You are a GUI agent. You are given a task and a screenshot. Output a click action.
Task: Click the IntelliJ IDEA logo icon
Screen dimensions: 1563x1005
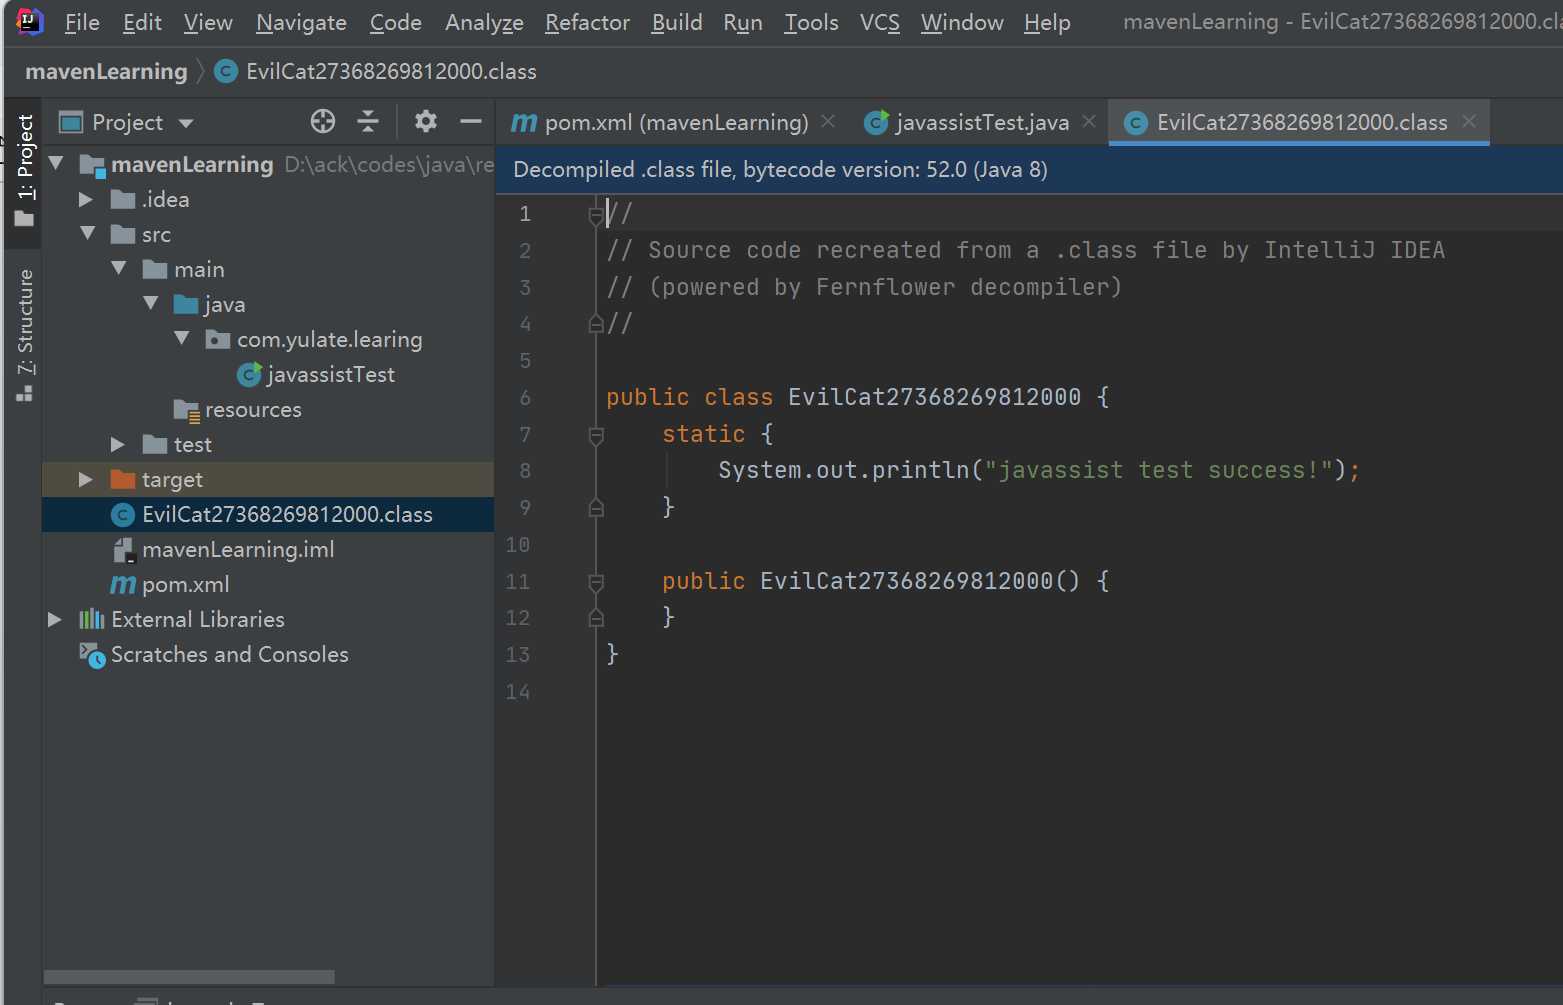coord(30,21)
